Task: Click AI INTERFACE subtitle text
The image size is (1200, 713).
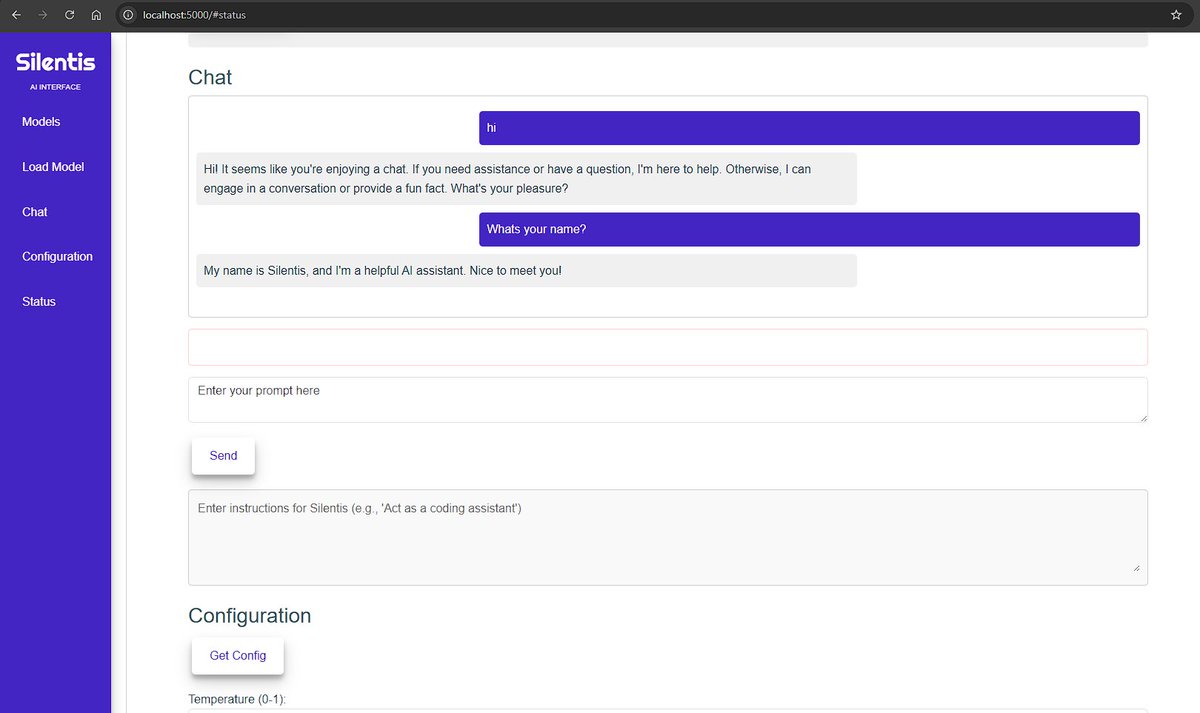Action: 56,87
